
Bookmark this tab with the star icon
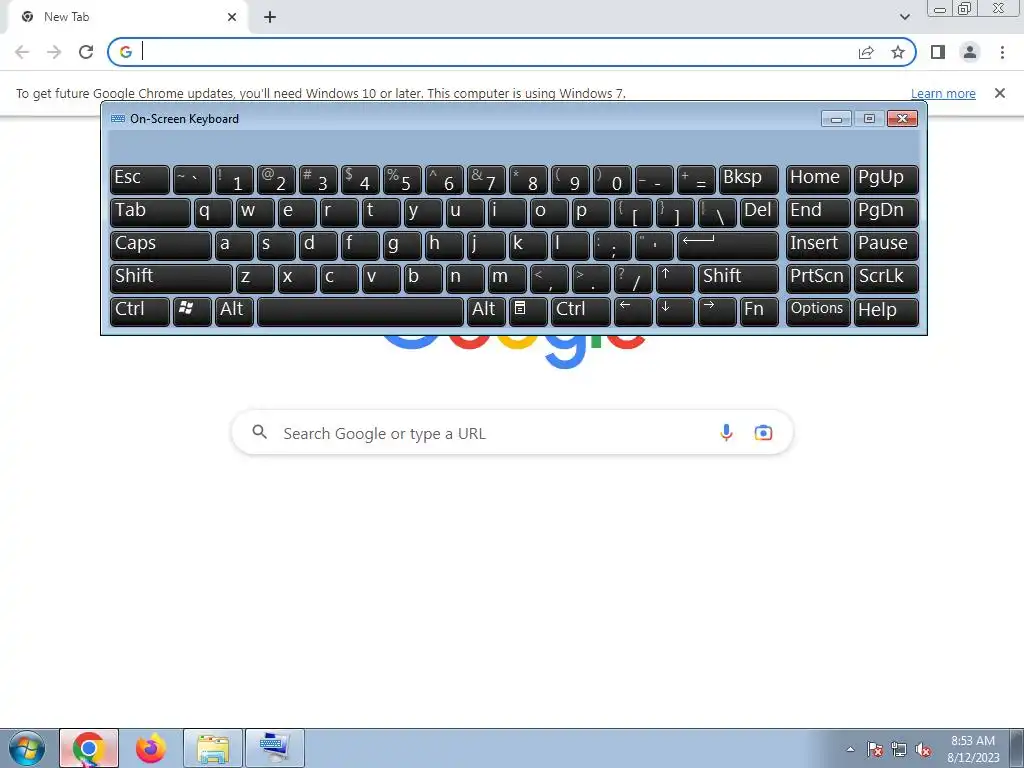click(x=898, y=52)
